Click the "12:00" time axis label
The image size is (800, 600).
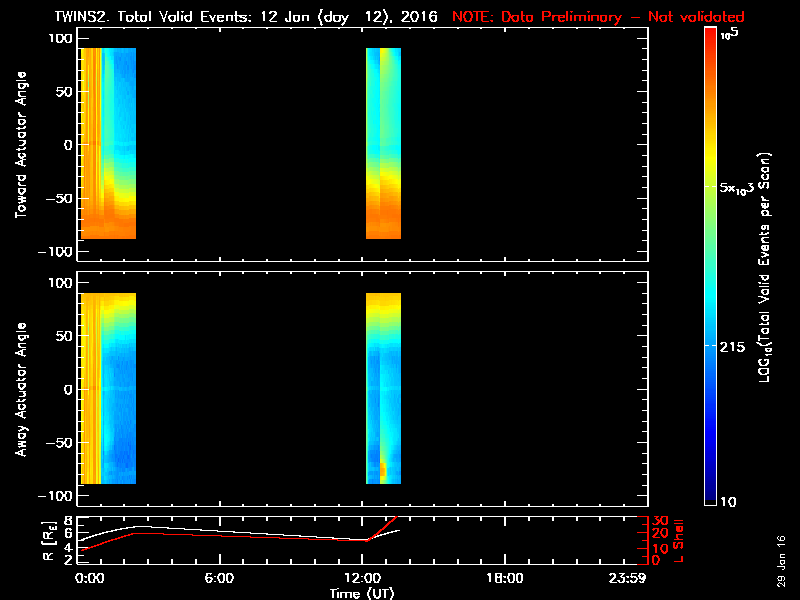click(362, 579)
